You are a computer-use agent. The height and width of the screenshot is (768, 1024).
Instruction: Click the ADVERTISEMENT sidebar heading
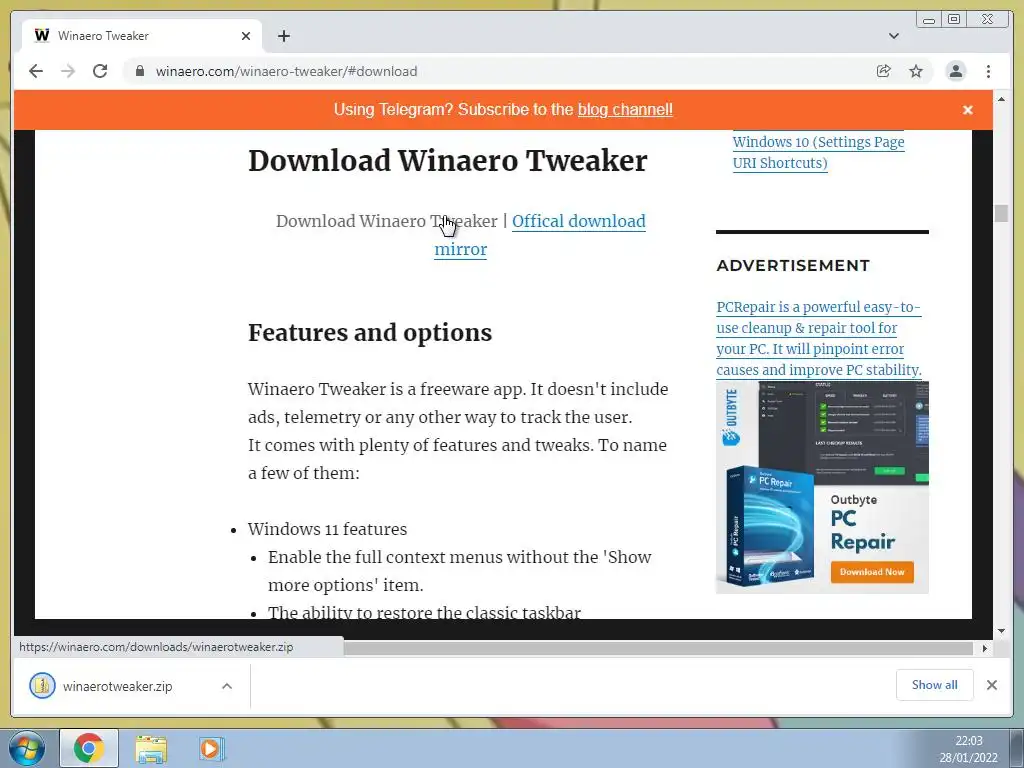tap(793, 265)
